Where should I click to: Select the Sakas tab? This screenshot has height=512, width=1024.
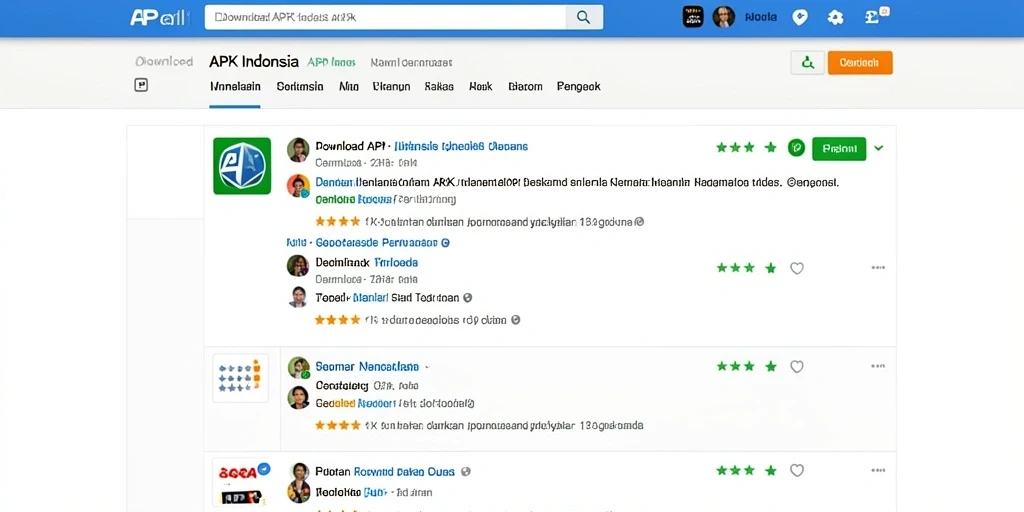click(439, 86)
